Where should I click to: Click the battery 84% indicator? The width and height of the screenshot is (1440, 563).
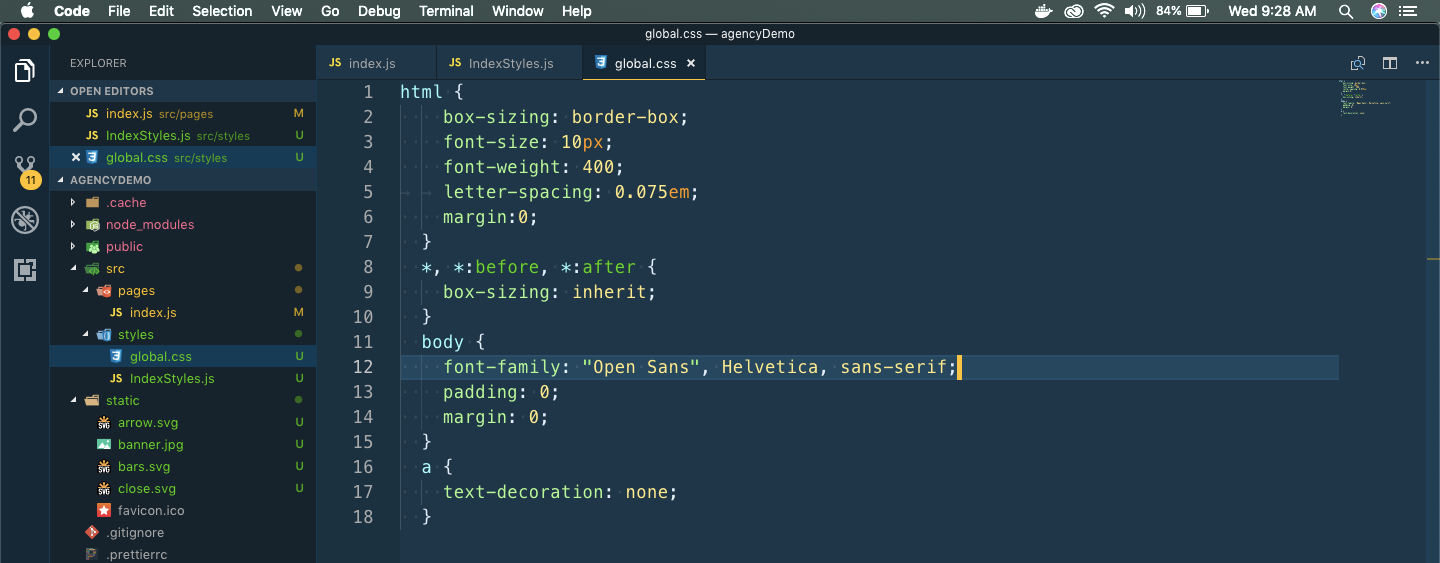coord(1183,11)
